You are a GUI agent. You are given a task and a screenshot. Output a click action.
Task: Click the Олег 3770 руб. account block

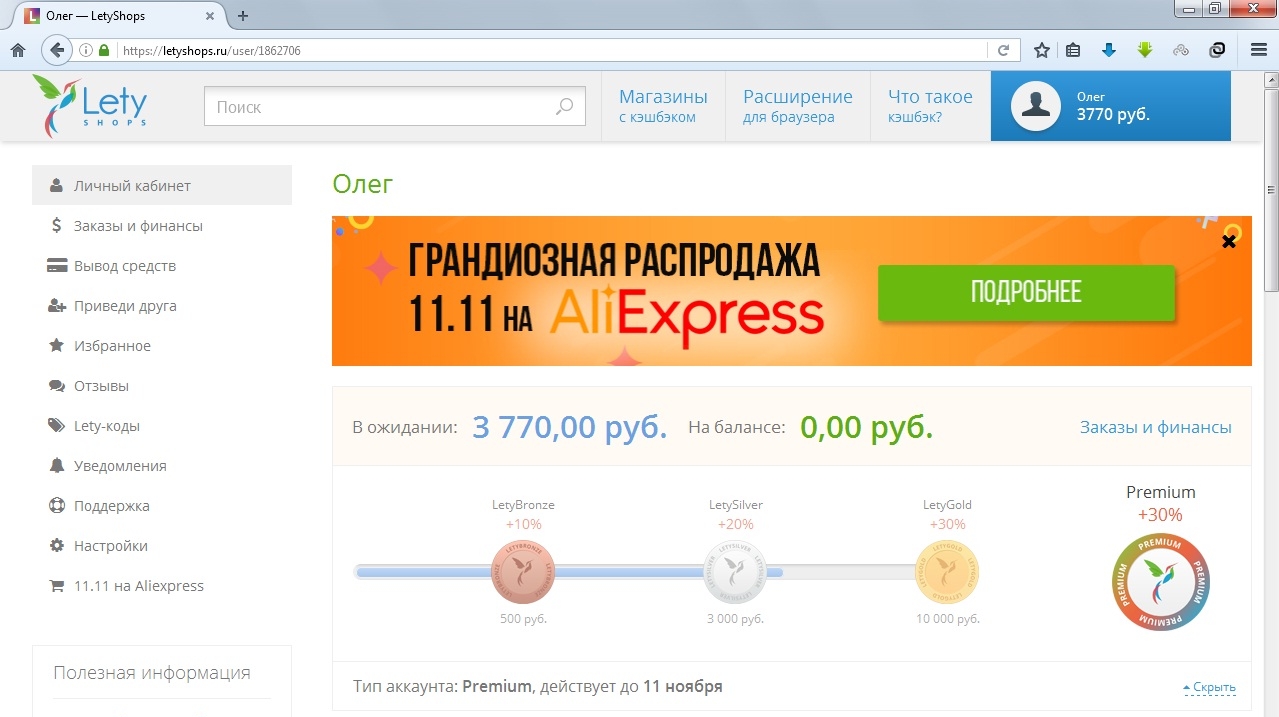(x=1111, y=106)
